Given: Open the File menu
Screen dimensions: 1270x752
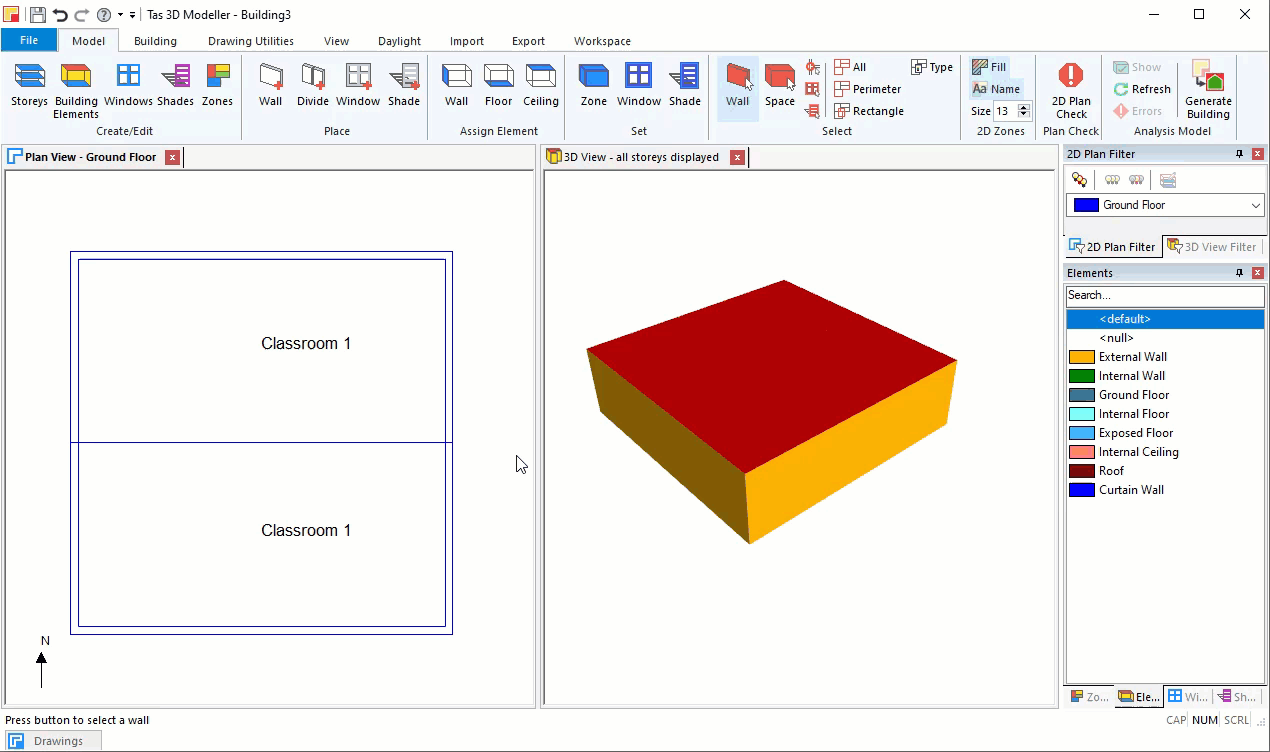Looking at the screenshot, I should point(29,41).
